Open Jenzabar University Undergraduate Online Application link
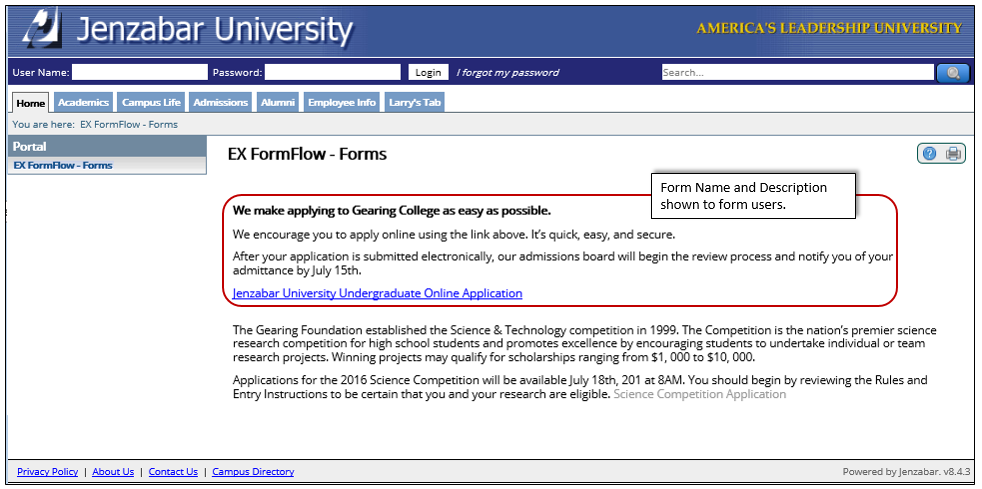This screenshot has width=982, height=489. (378, 293)
